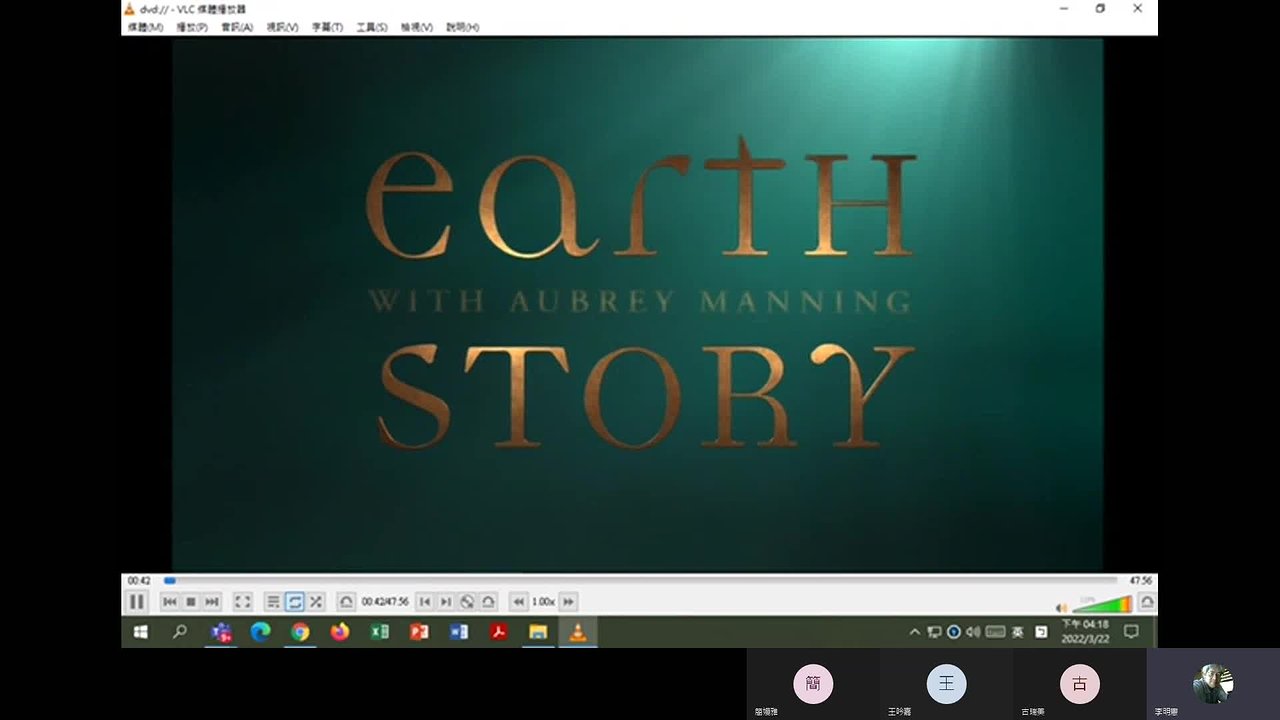Viewport: 1280px width, 720px height.
Task: Slow down playback speed with rewind arrows
Action: pos(518,602)
